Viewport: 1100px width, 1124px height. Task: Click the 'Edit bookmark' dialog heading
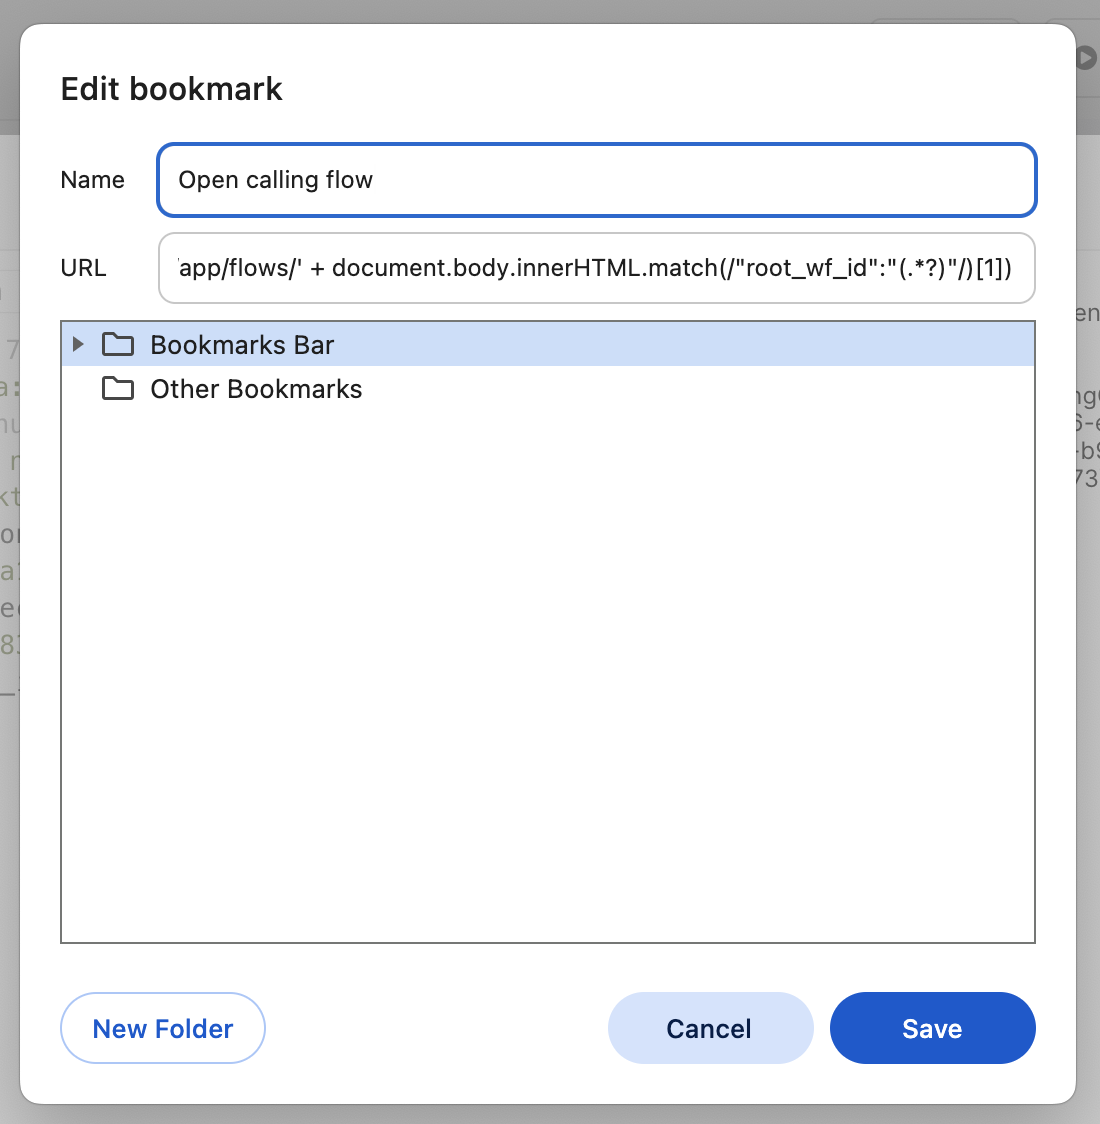pyautogui.click(x=172, y=89)
